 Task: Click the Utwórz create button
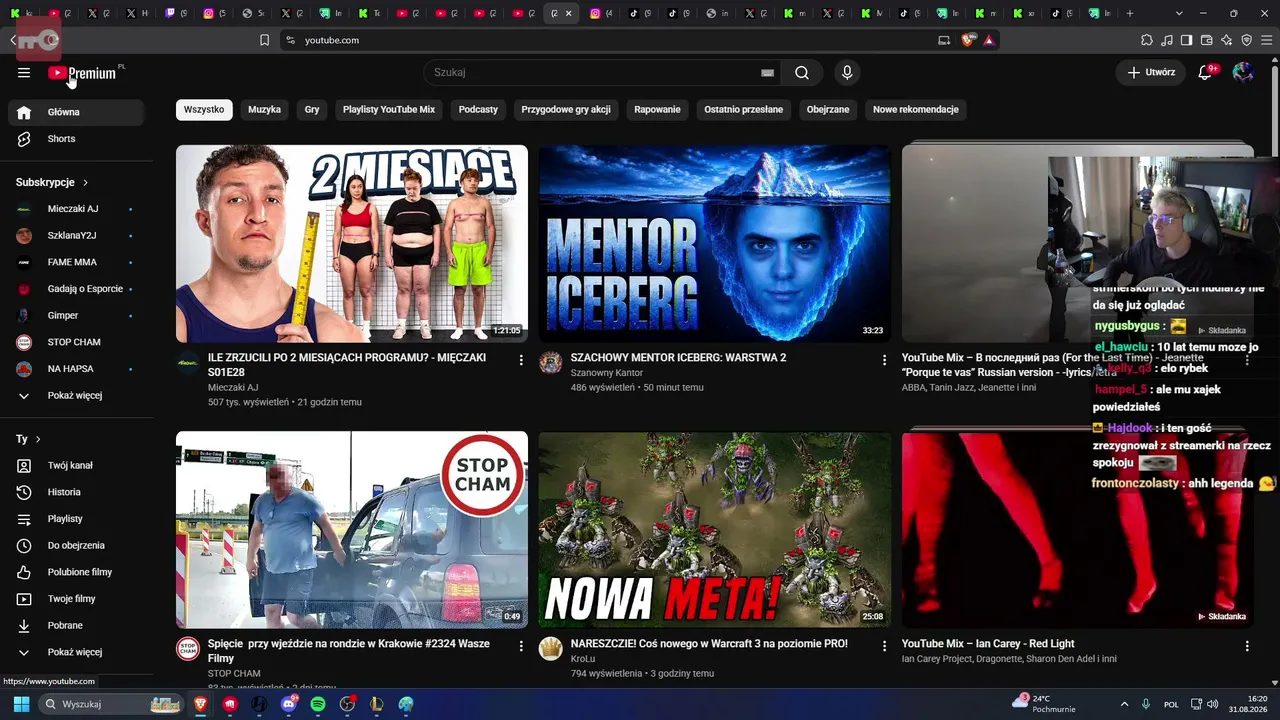point(1151,72)
